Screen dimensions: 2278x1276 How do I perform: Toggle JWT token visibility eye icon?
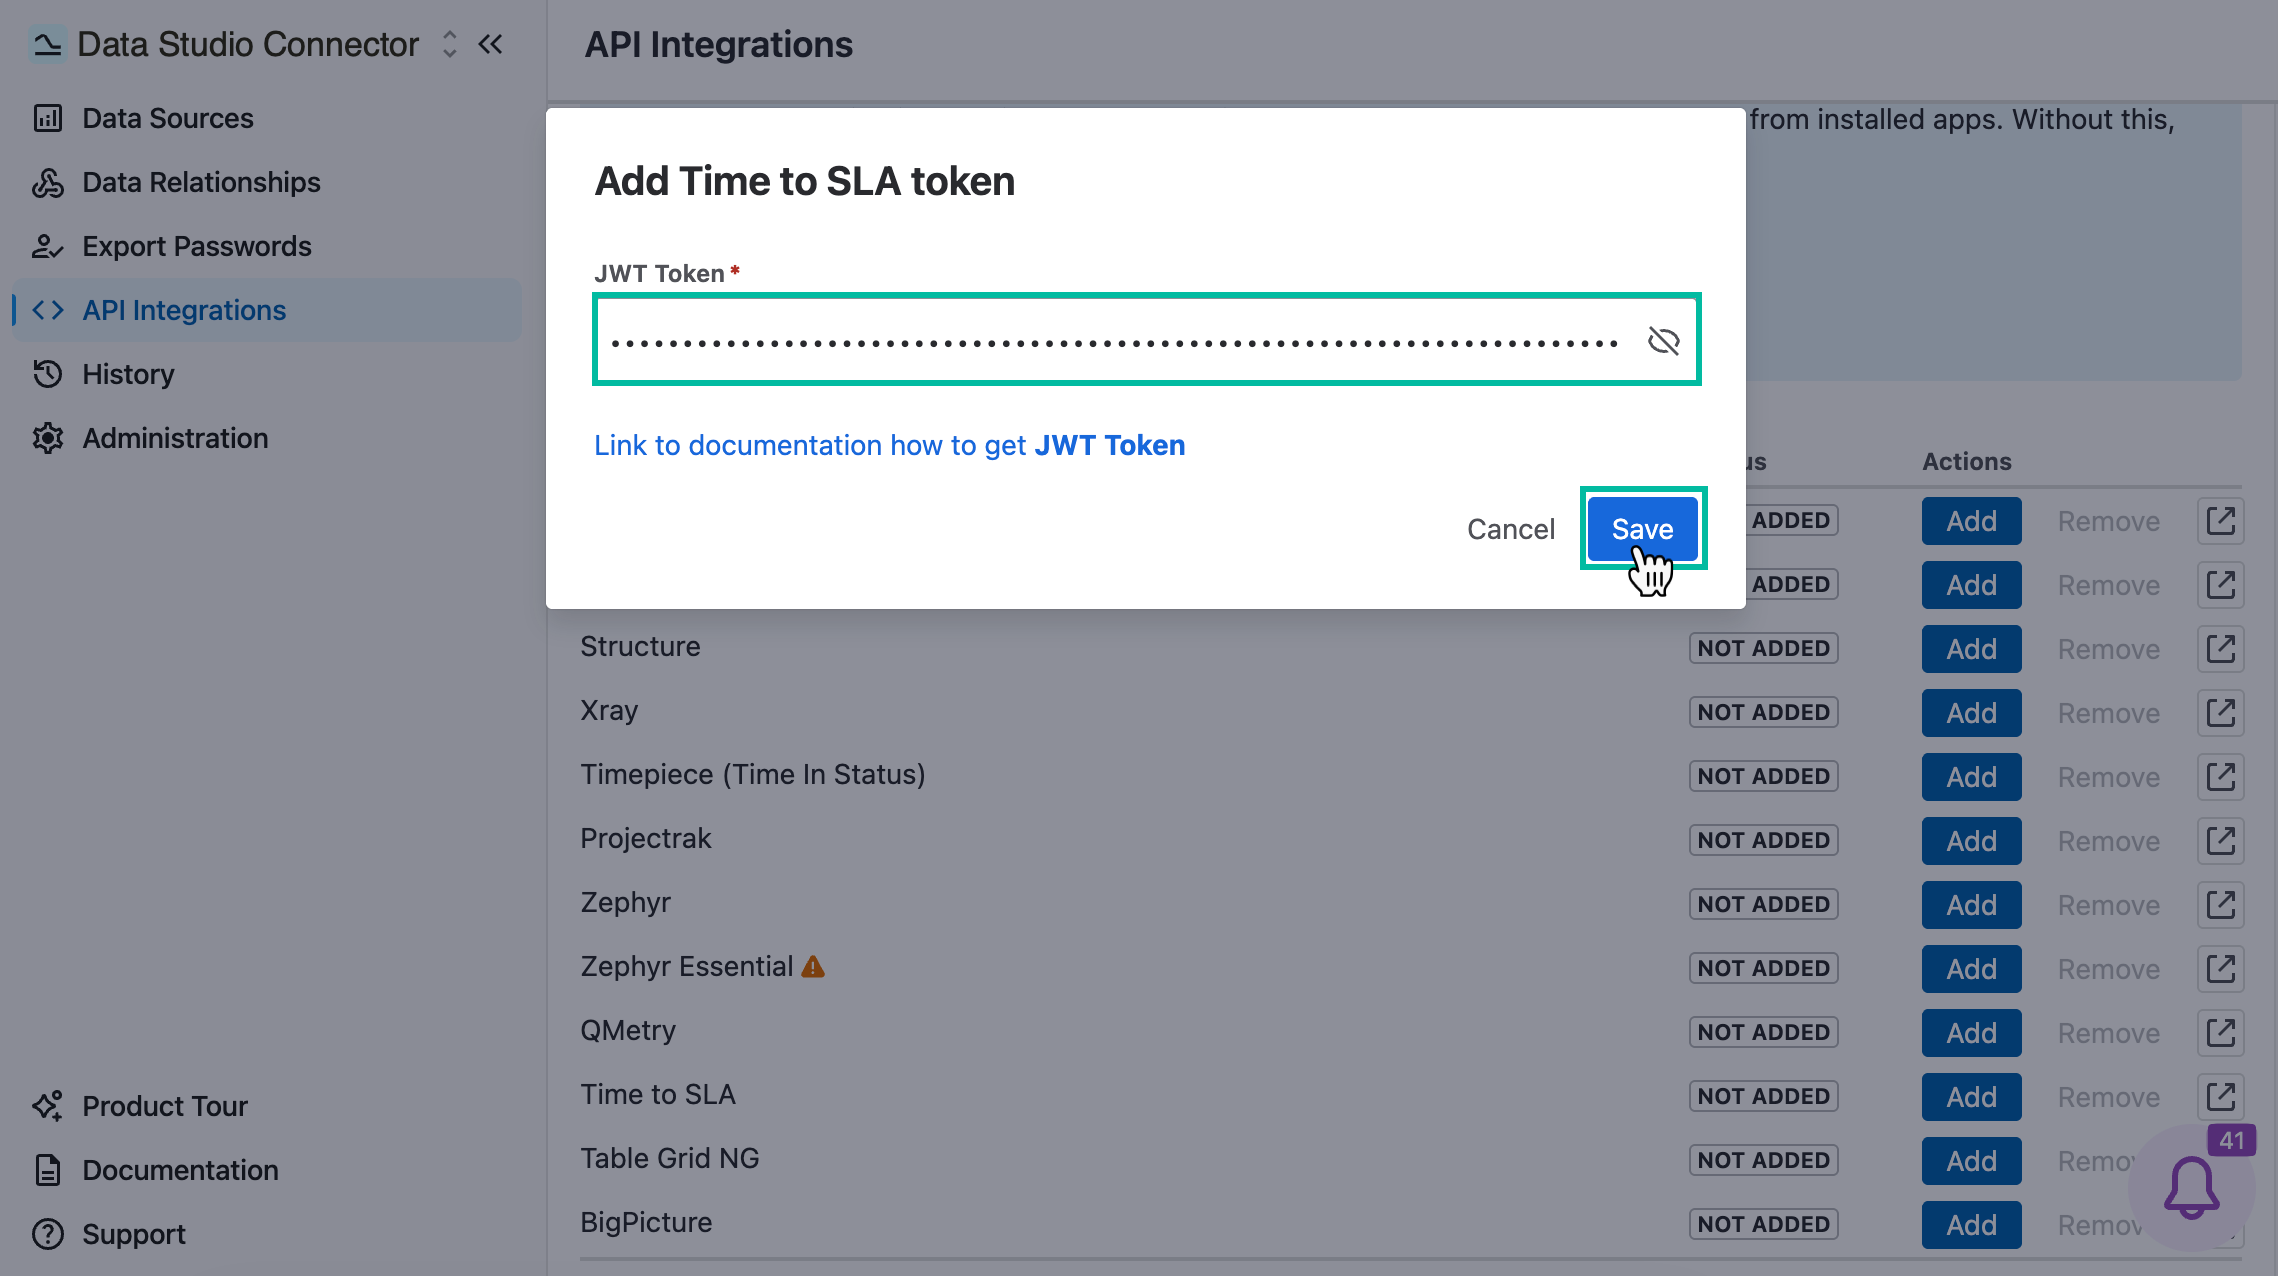click(1663, 341)
